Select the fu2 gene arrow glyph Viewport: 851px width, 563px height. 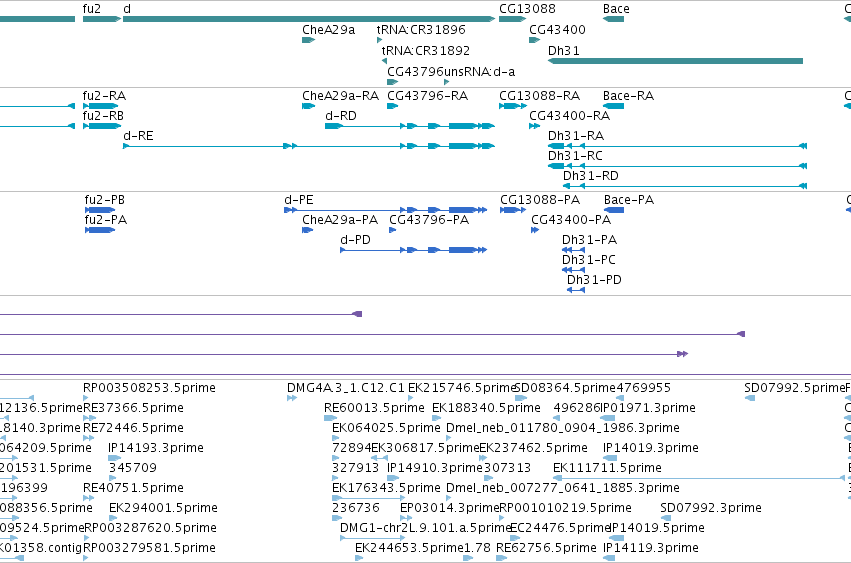[102, 19]
